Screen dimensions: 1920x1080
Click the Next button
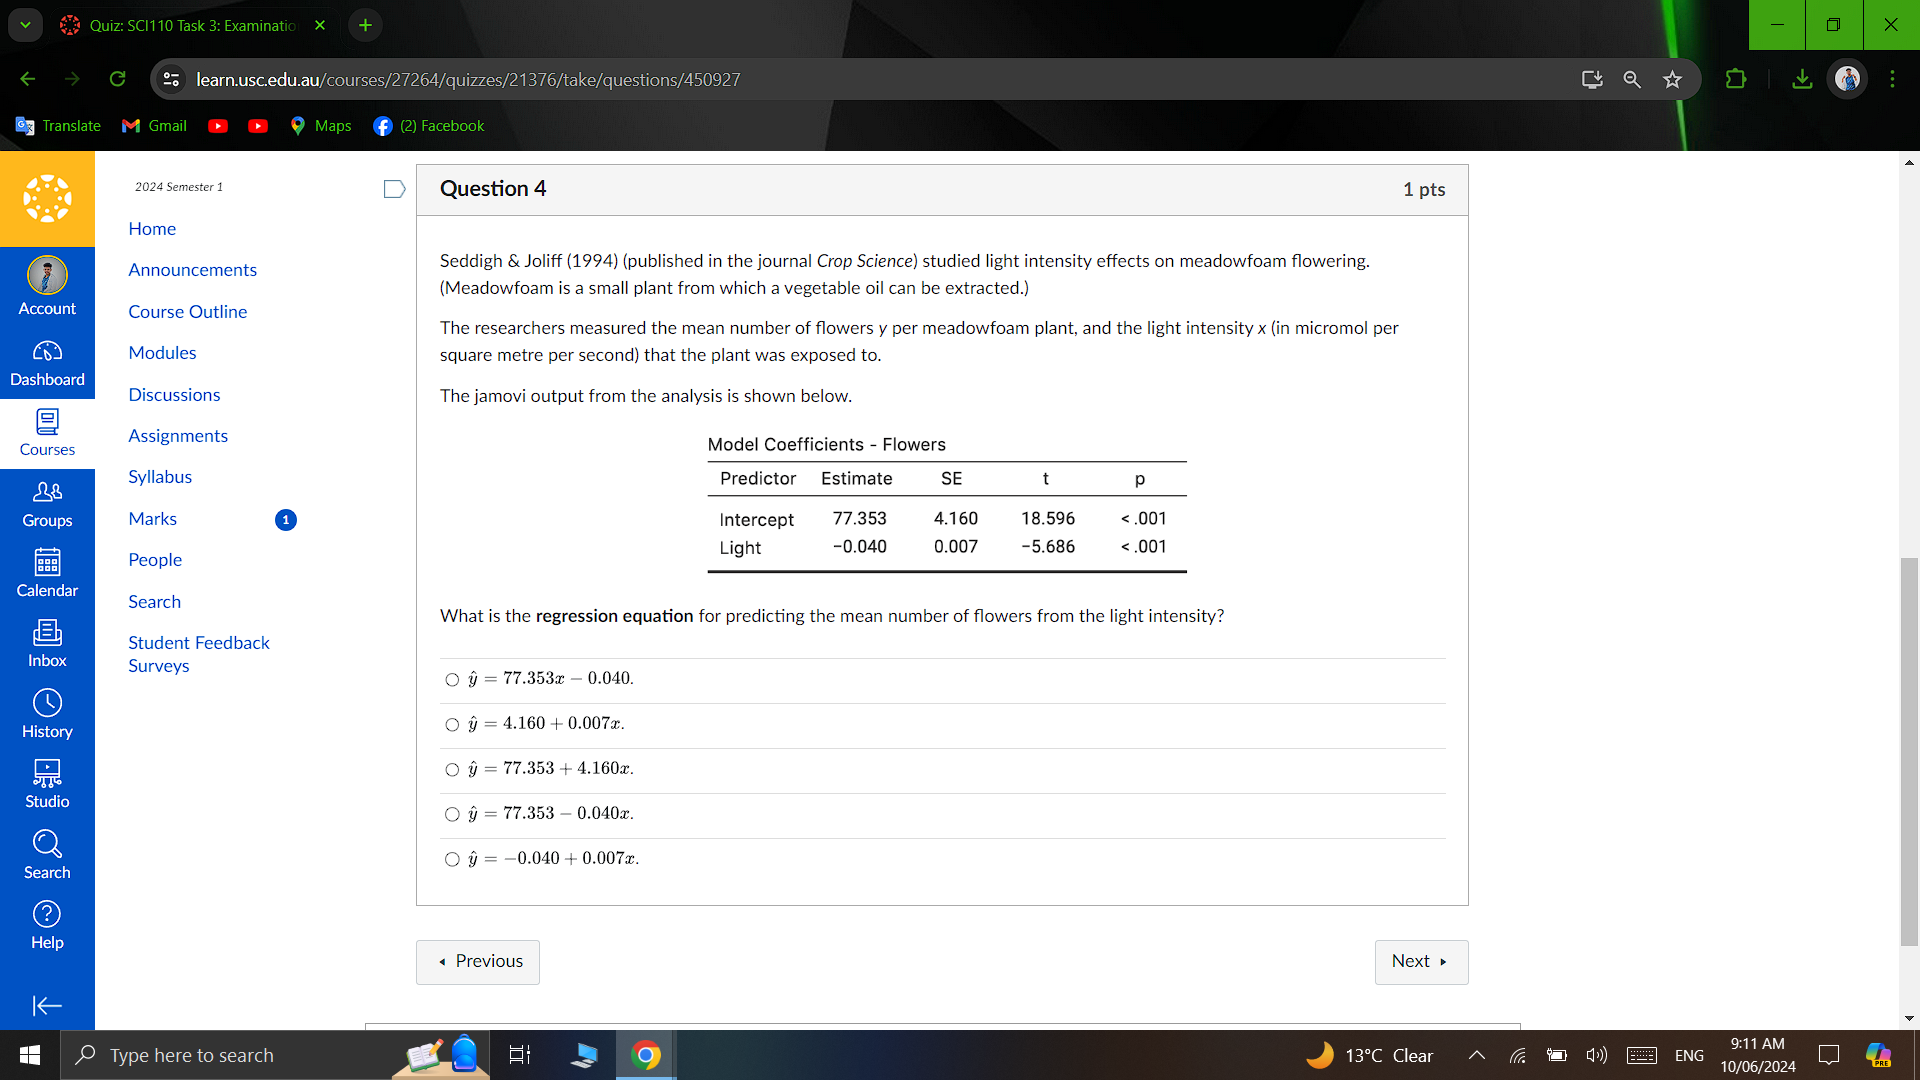pos(1421,961)
